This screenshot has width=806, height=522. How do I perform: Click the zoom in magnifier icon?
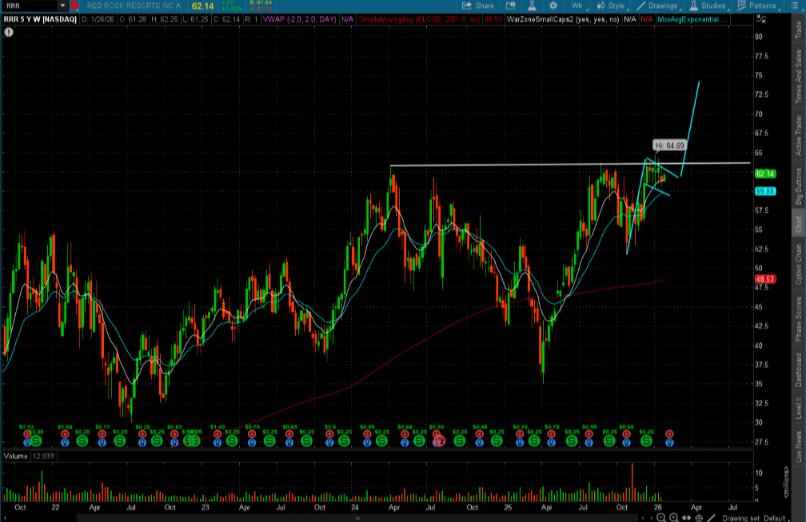coord(674,517)
